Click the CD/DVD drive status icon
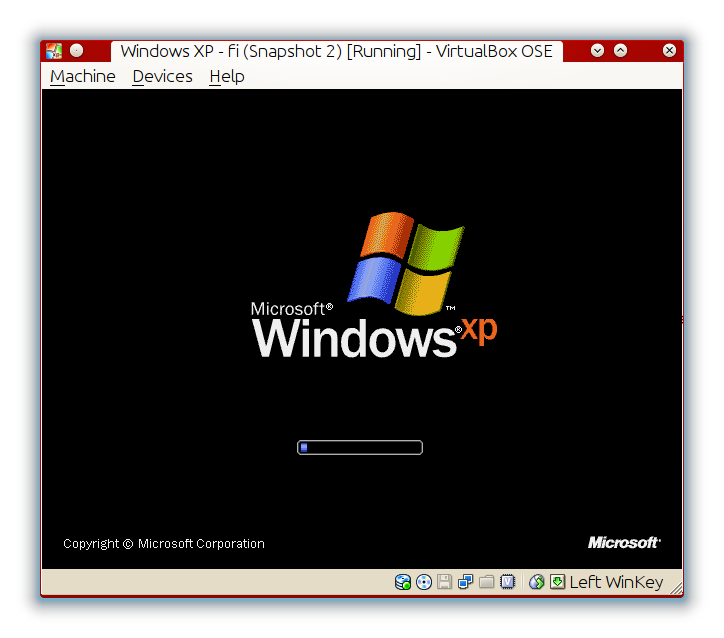724x638 pixels. [424, 582]
